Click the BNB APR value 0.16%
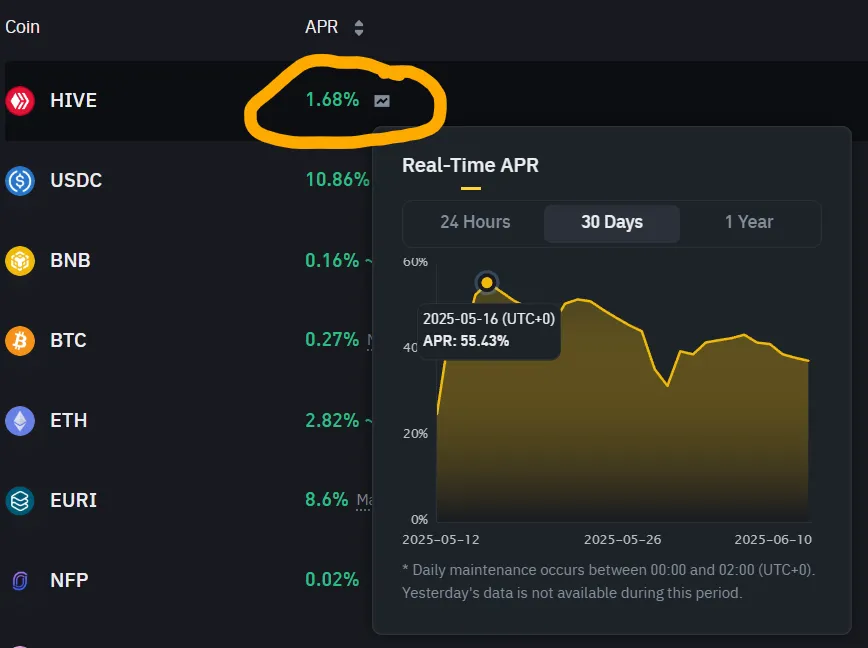This screenshot has height=648, width=868. point(332,260)
